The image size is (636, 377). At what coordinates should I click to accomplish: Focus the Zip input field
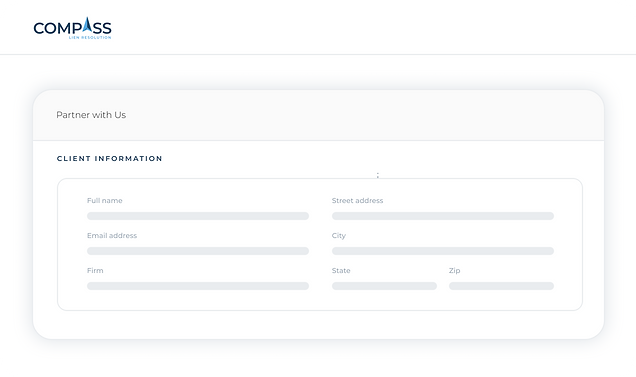click(x=501, y=286)
